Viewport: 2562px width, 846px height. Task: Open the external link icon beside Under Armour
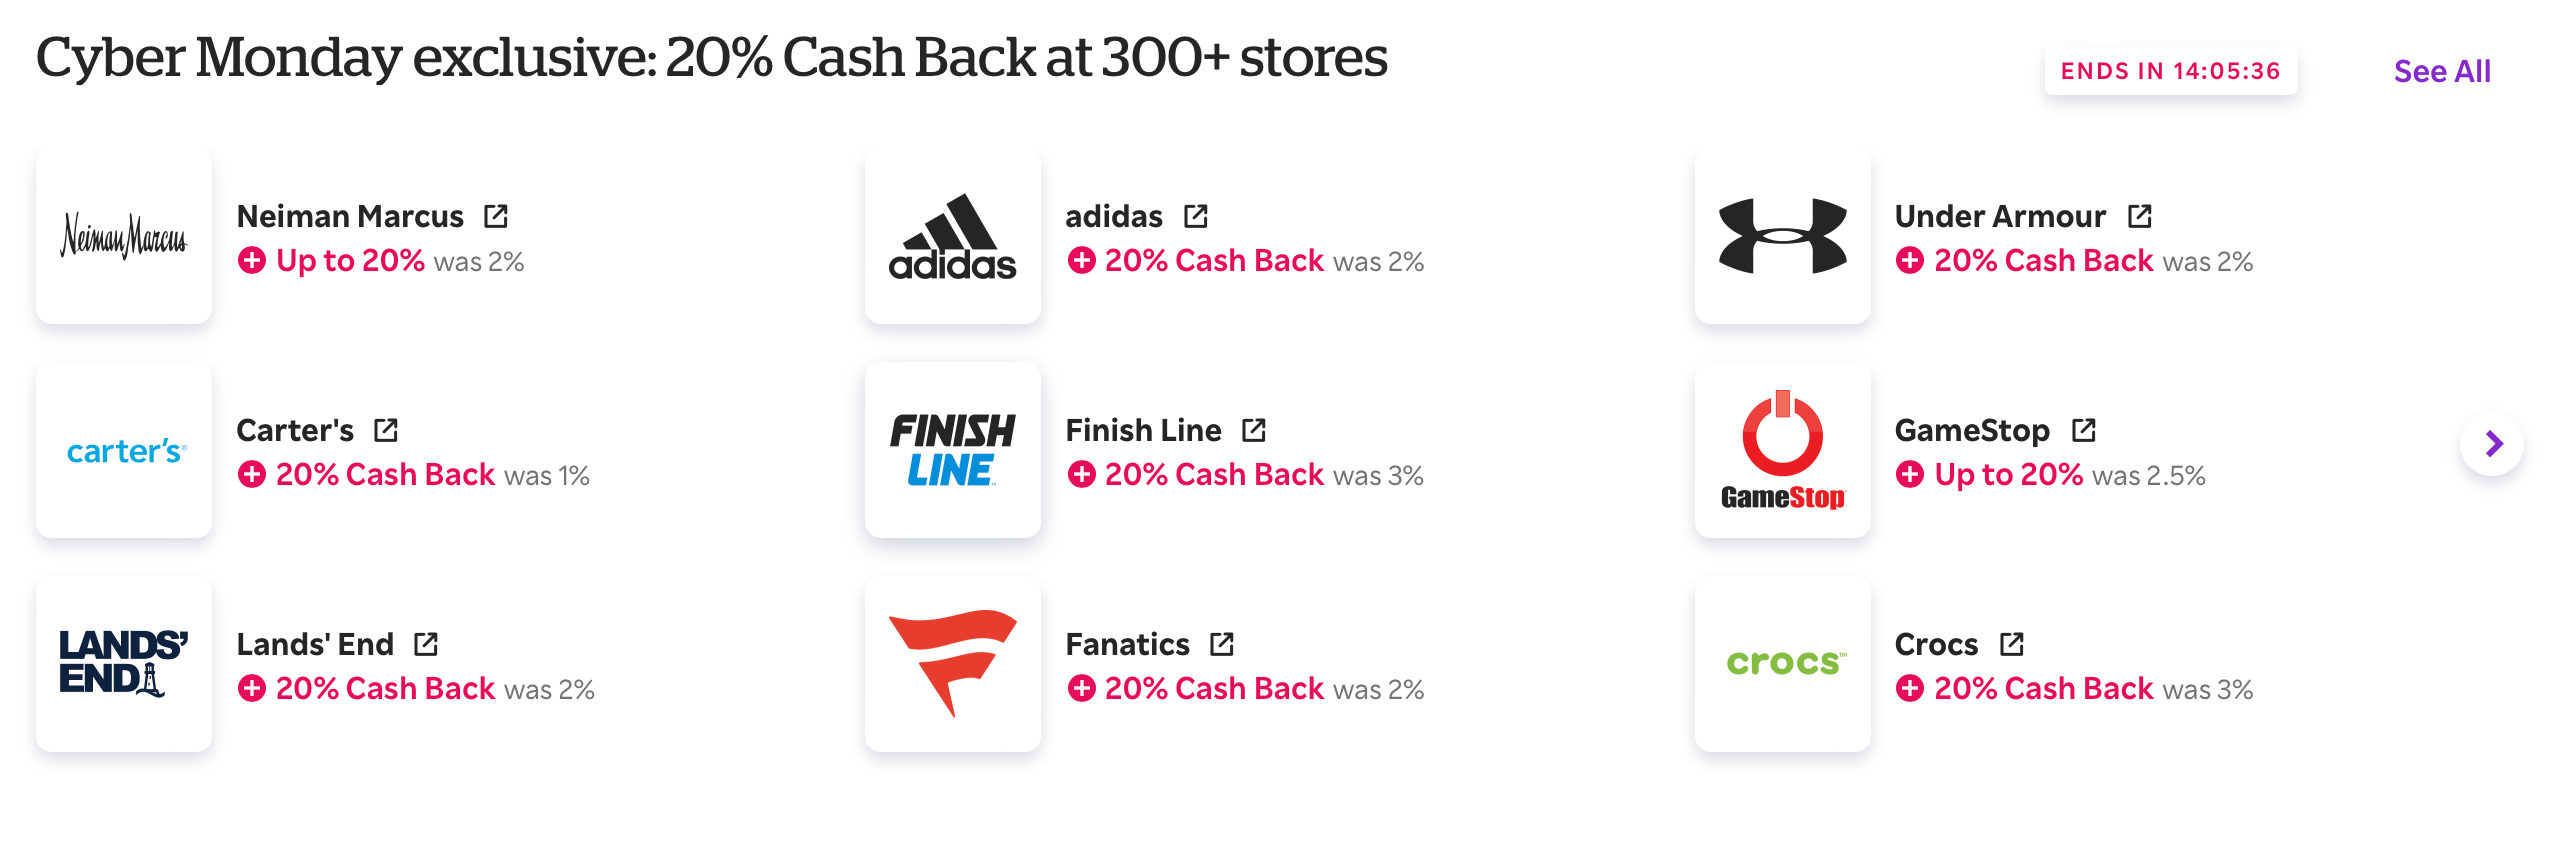pyautogui.click(x=2140, y=216)
